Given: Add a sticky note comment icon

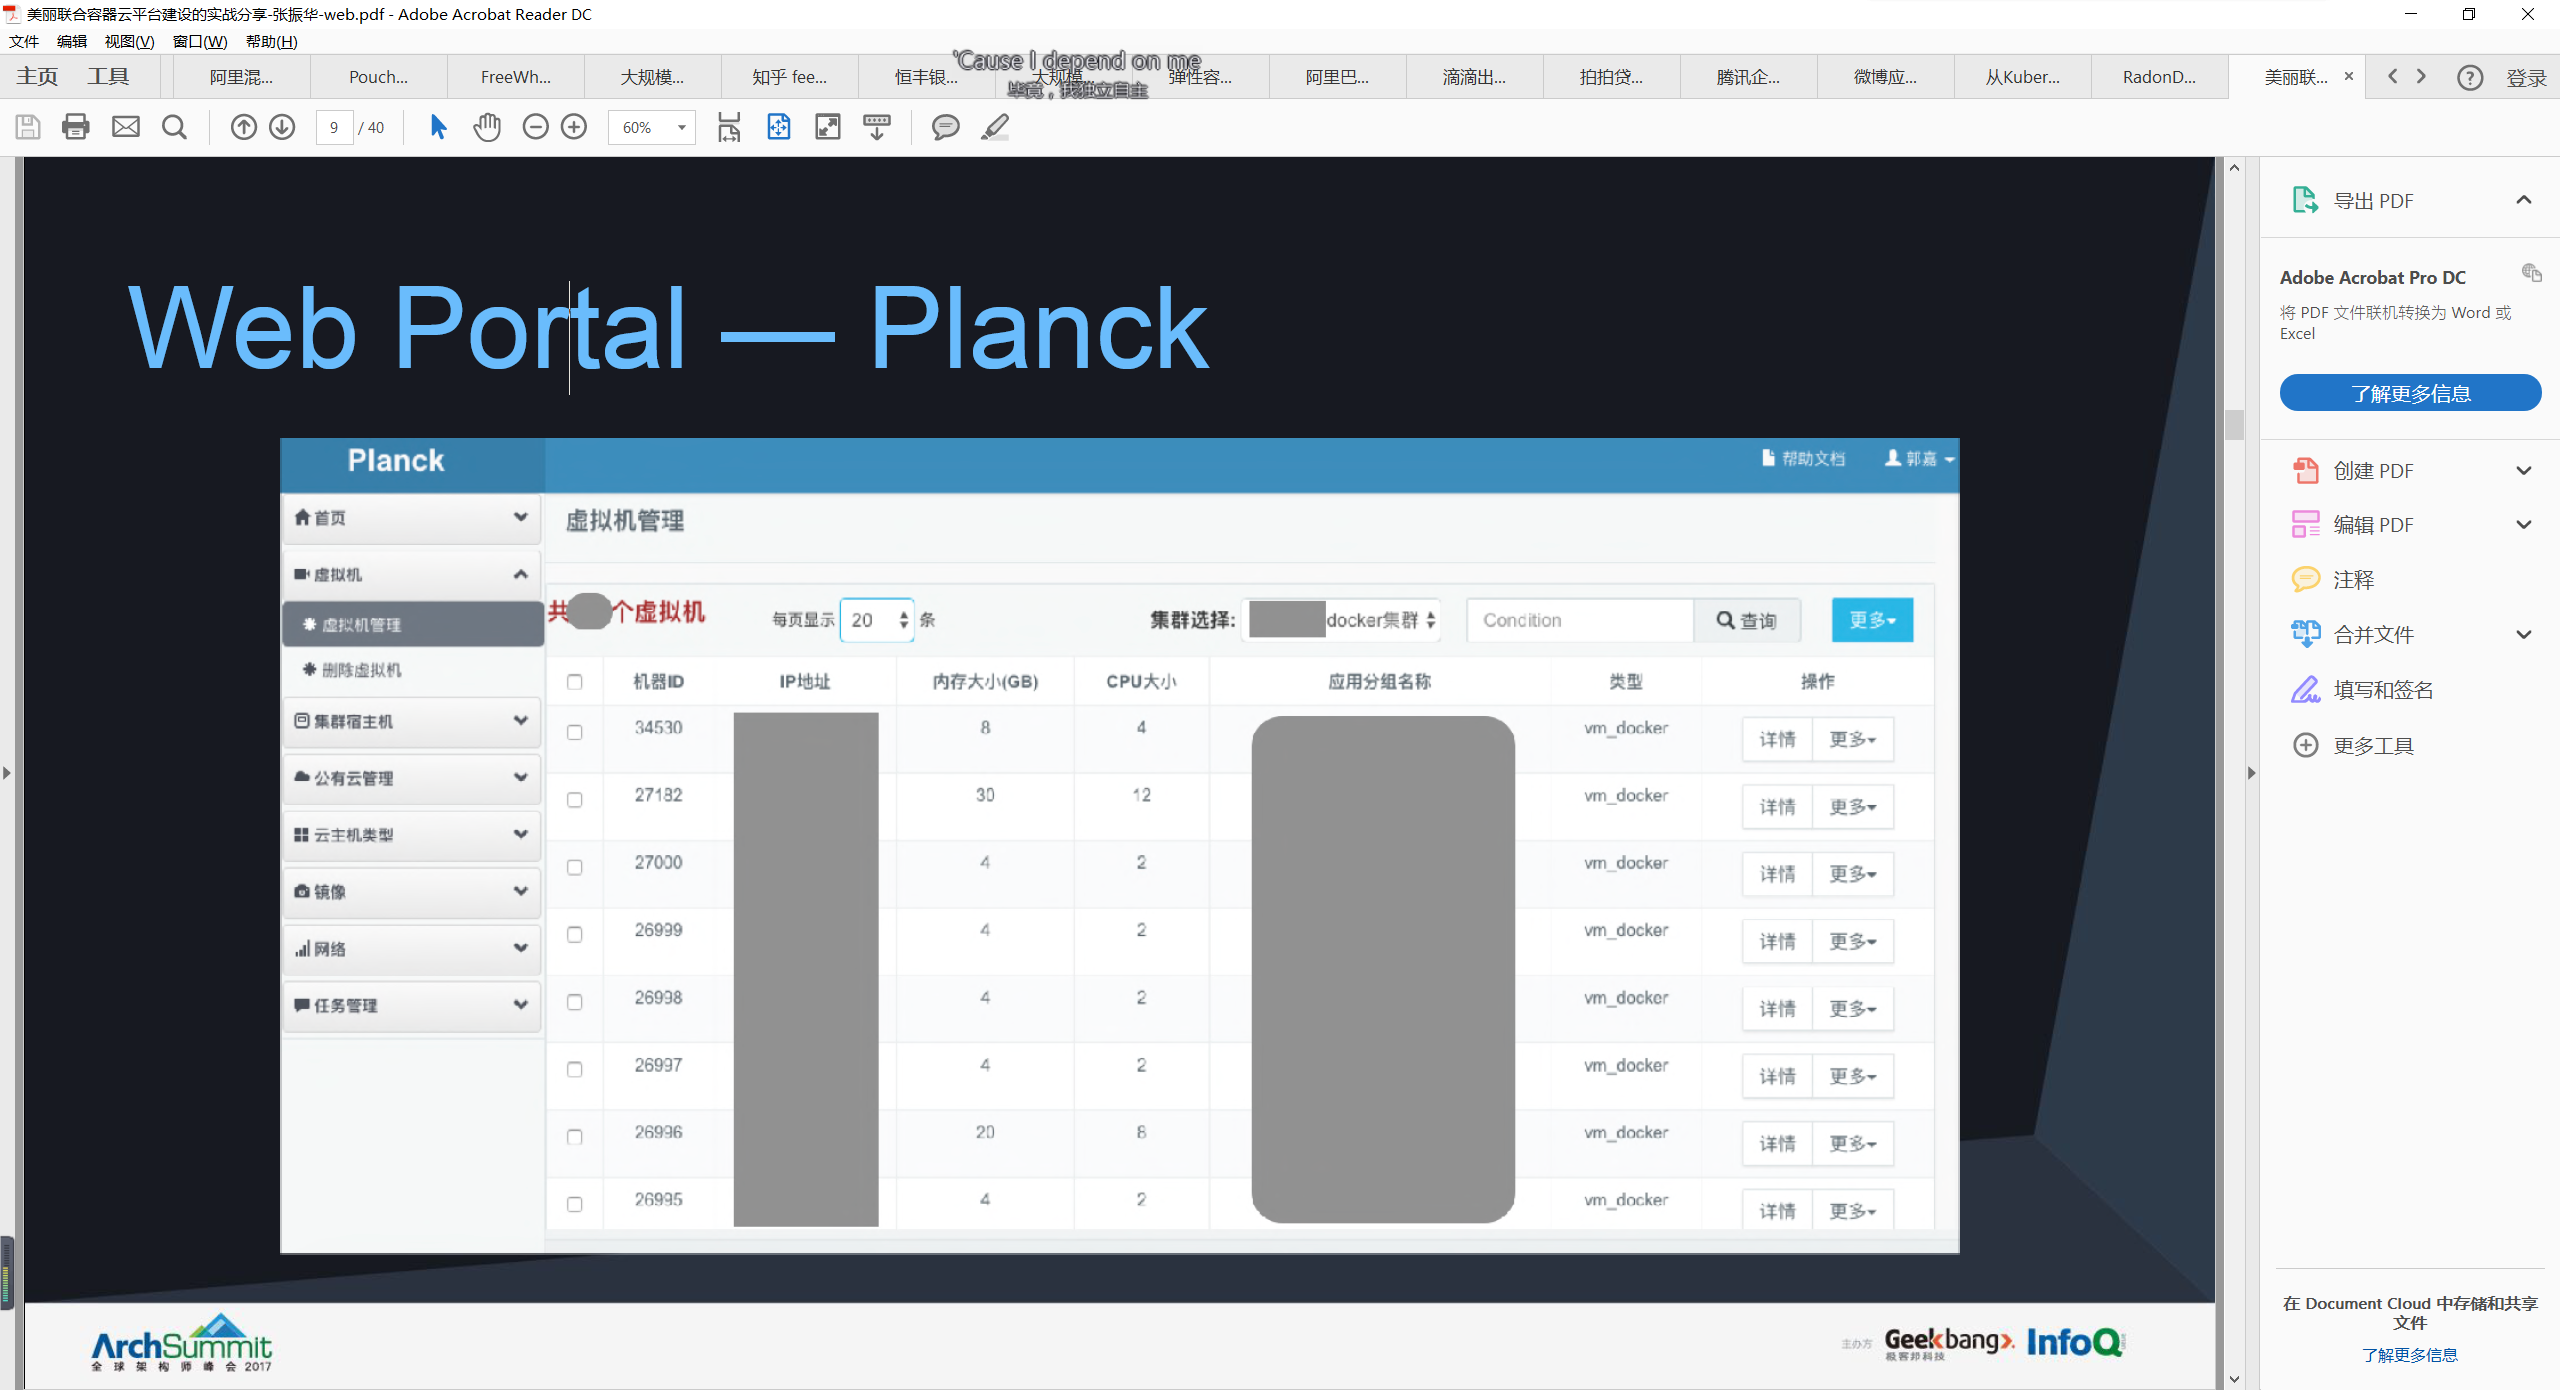Looking at the screenshot, I should click(x=945, y=127).
